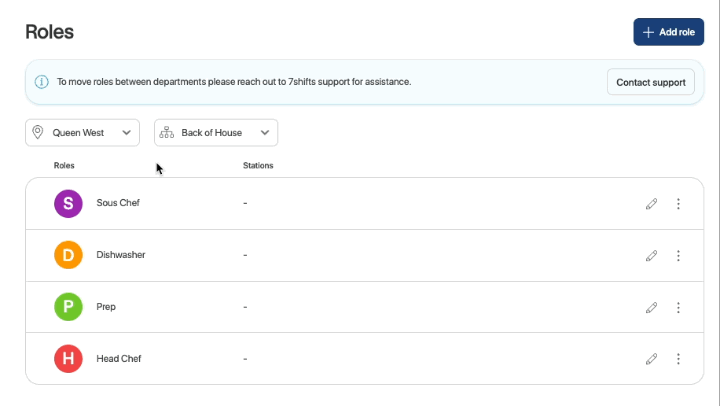Edit the Head Chef role
This screenshot has width=720, height=406.
[x=651, y=359]
